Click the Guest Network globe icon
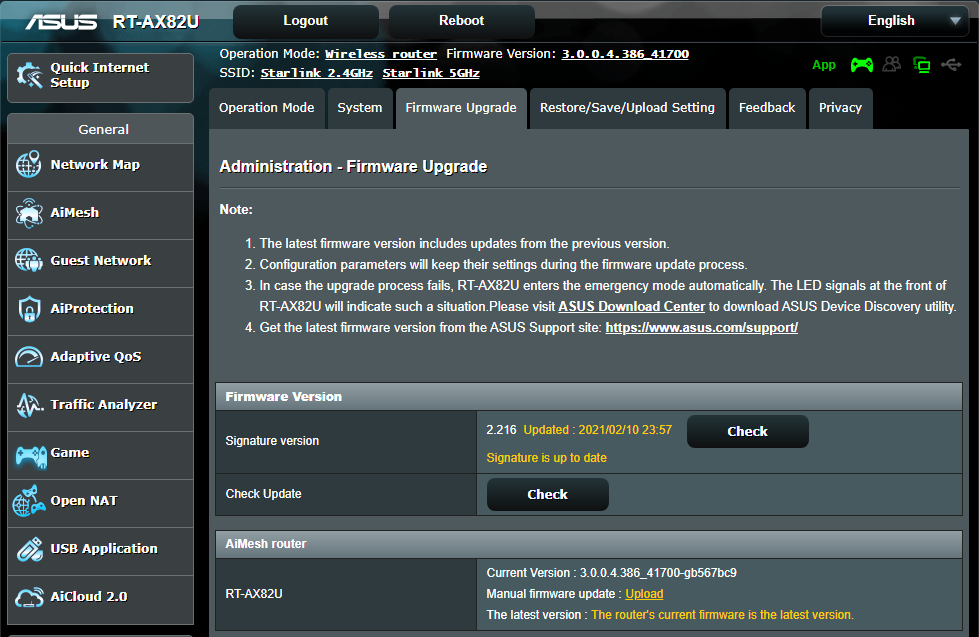Image resolution: width=979 pixels, height=637 pixels. click(x=29, y=260)
